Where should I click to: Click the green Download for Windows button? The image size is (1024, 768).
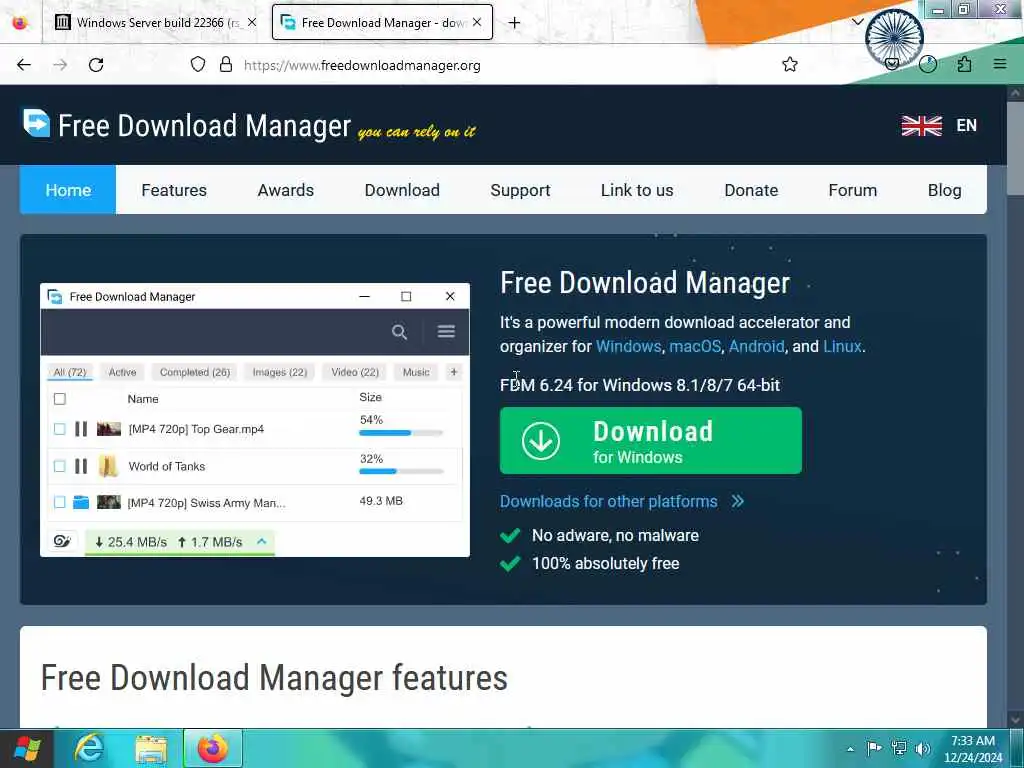pos(650,440)
